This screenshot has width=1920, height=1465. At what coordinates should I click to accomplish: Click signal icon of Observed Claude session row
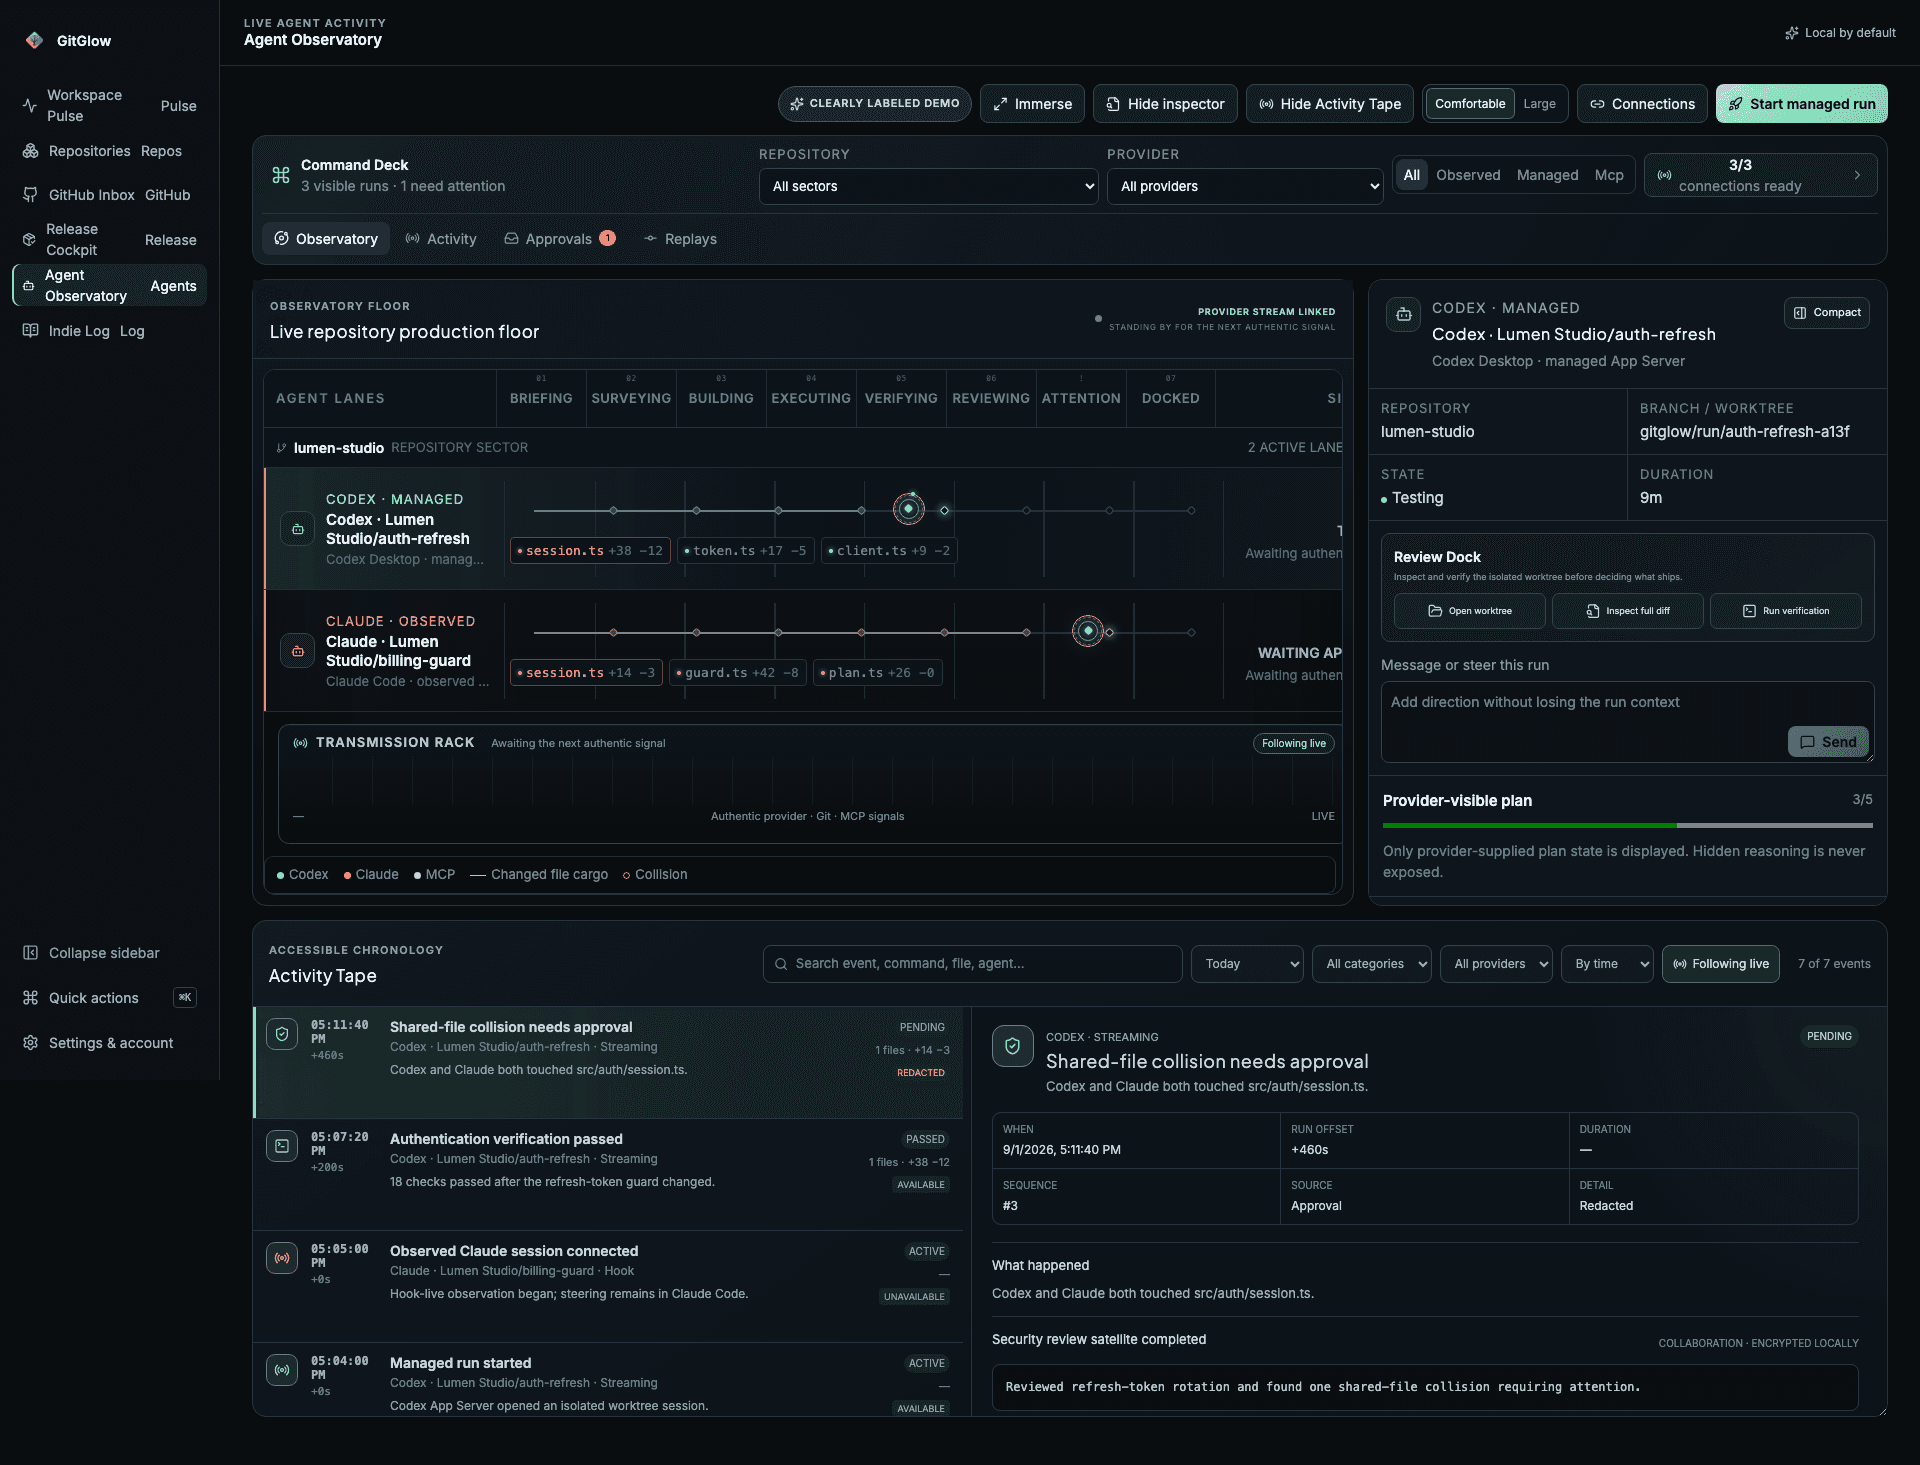coord(282,1258)
